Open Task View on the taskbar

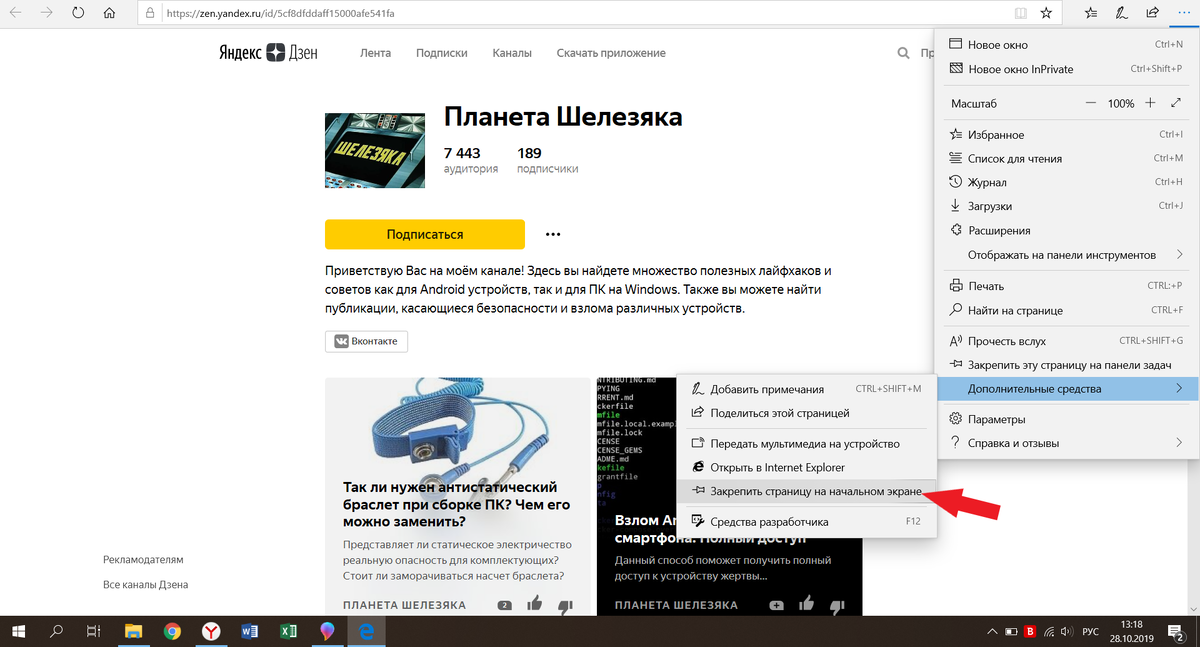pos(93,631)
